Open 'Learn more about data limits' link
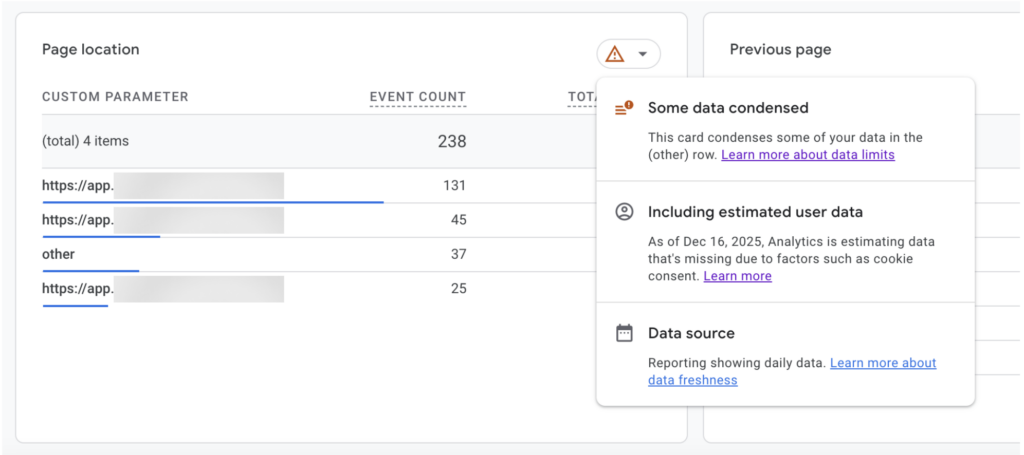The height and width of the screenshot is (455, 1024). pos(807,155)
